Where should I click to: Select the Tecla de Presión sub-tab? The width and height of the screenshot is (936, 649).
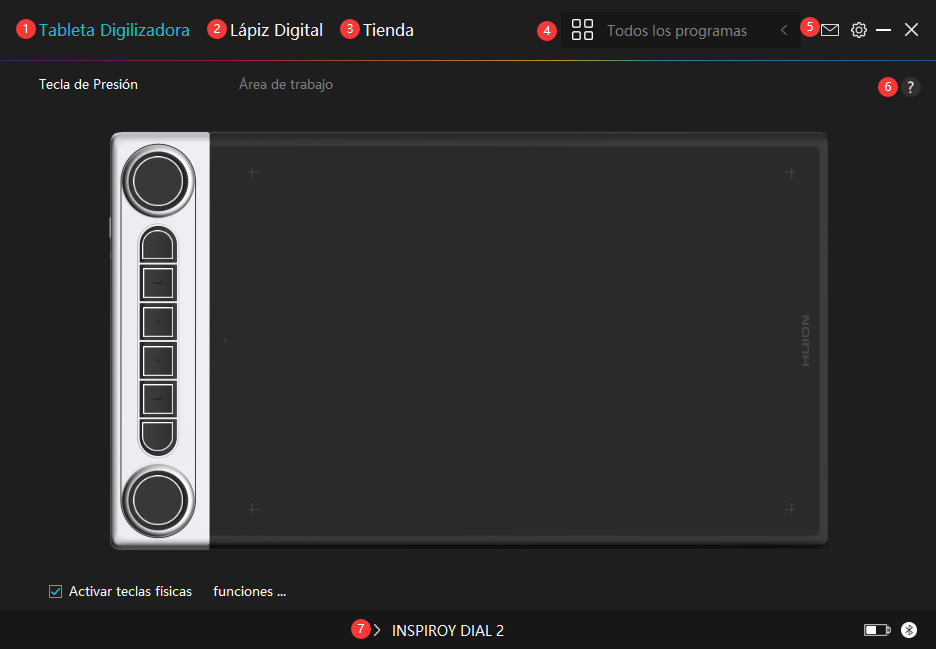coord(88,85)
